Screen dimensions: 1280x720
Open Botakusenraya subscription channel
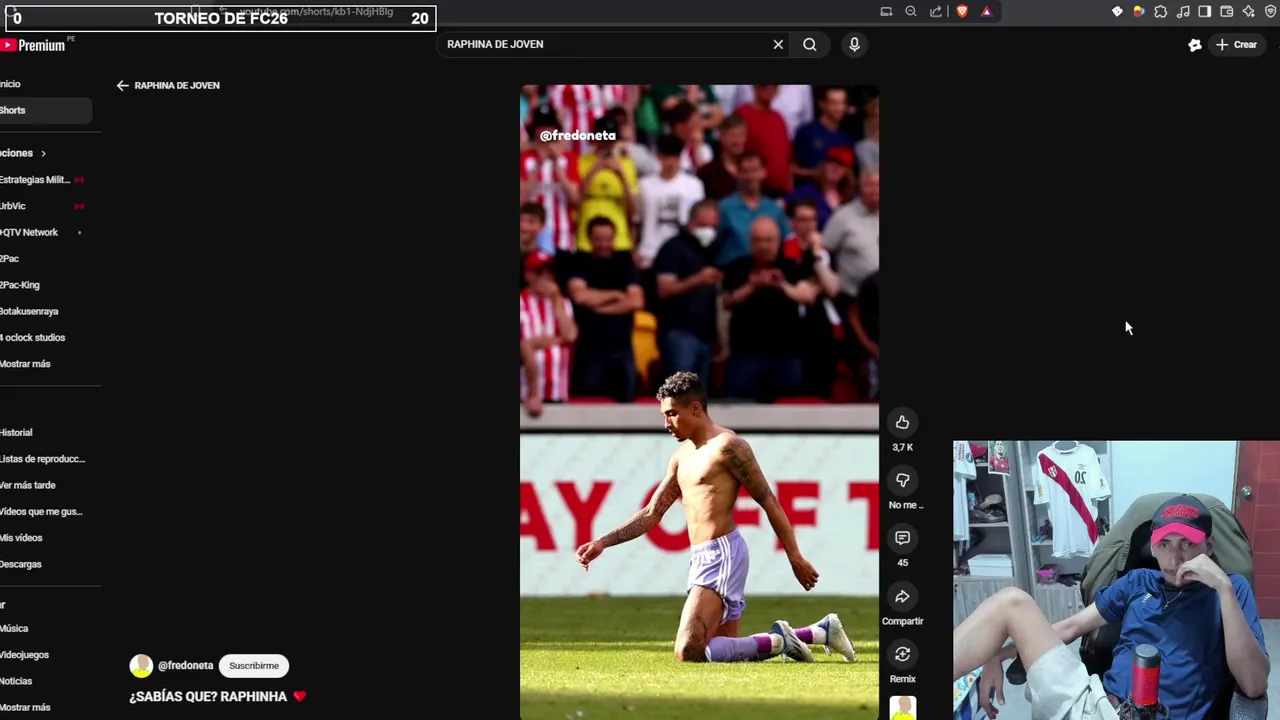[x=29, y=311]
